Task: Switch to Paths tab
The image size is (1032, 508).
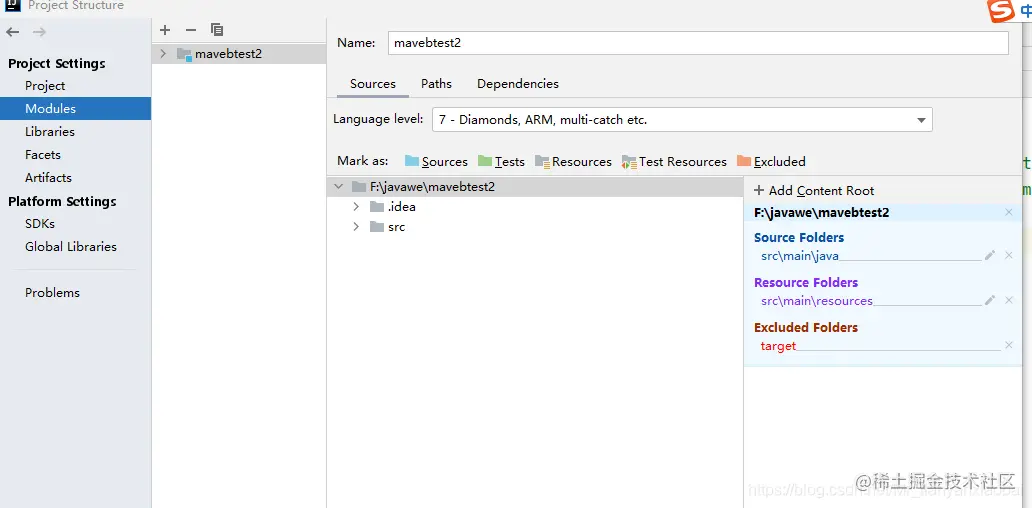Action: [x=436, y=84]
